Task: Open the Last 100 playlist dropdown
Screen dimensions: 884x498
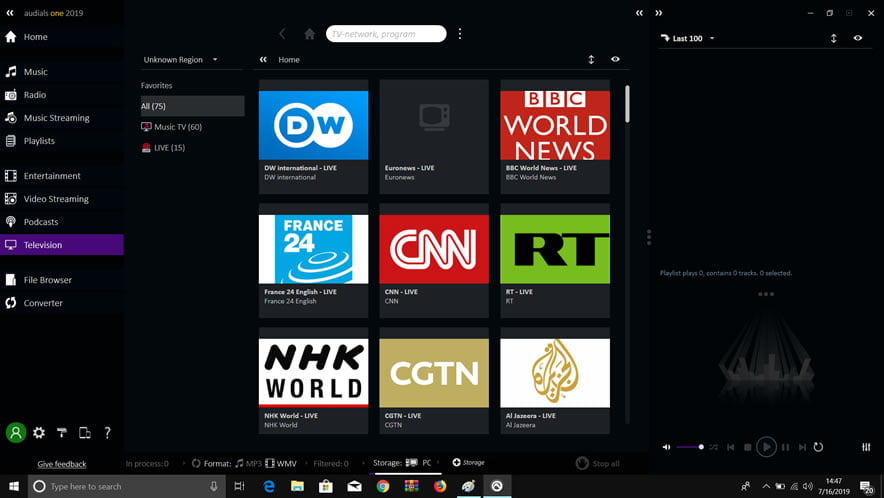Action: 689,39
